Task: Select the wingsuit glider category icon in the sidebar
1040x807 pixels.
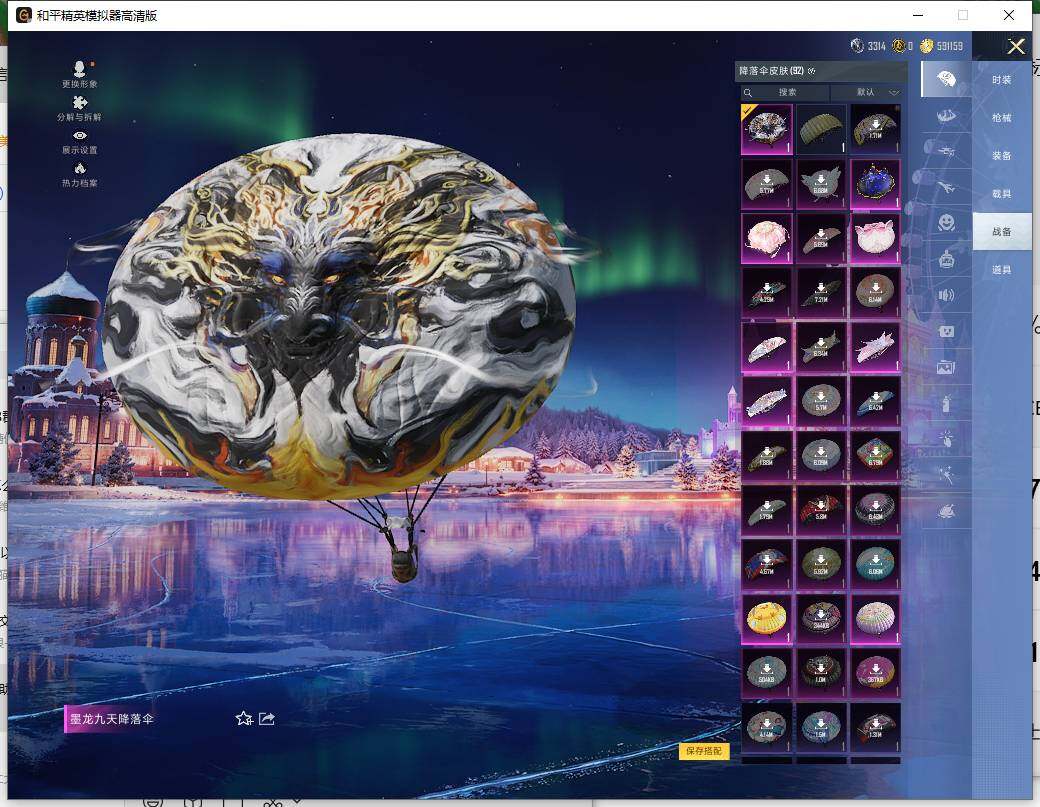Action: coord(946,116)
